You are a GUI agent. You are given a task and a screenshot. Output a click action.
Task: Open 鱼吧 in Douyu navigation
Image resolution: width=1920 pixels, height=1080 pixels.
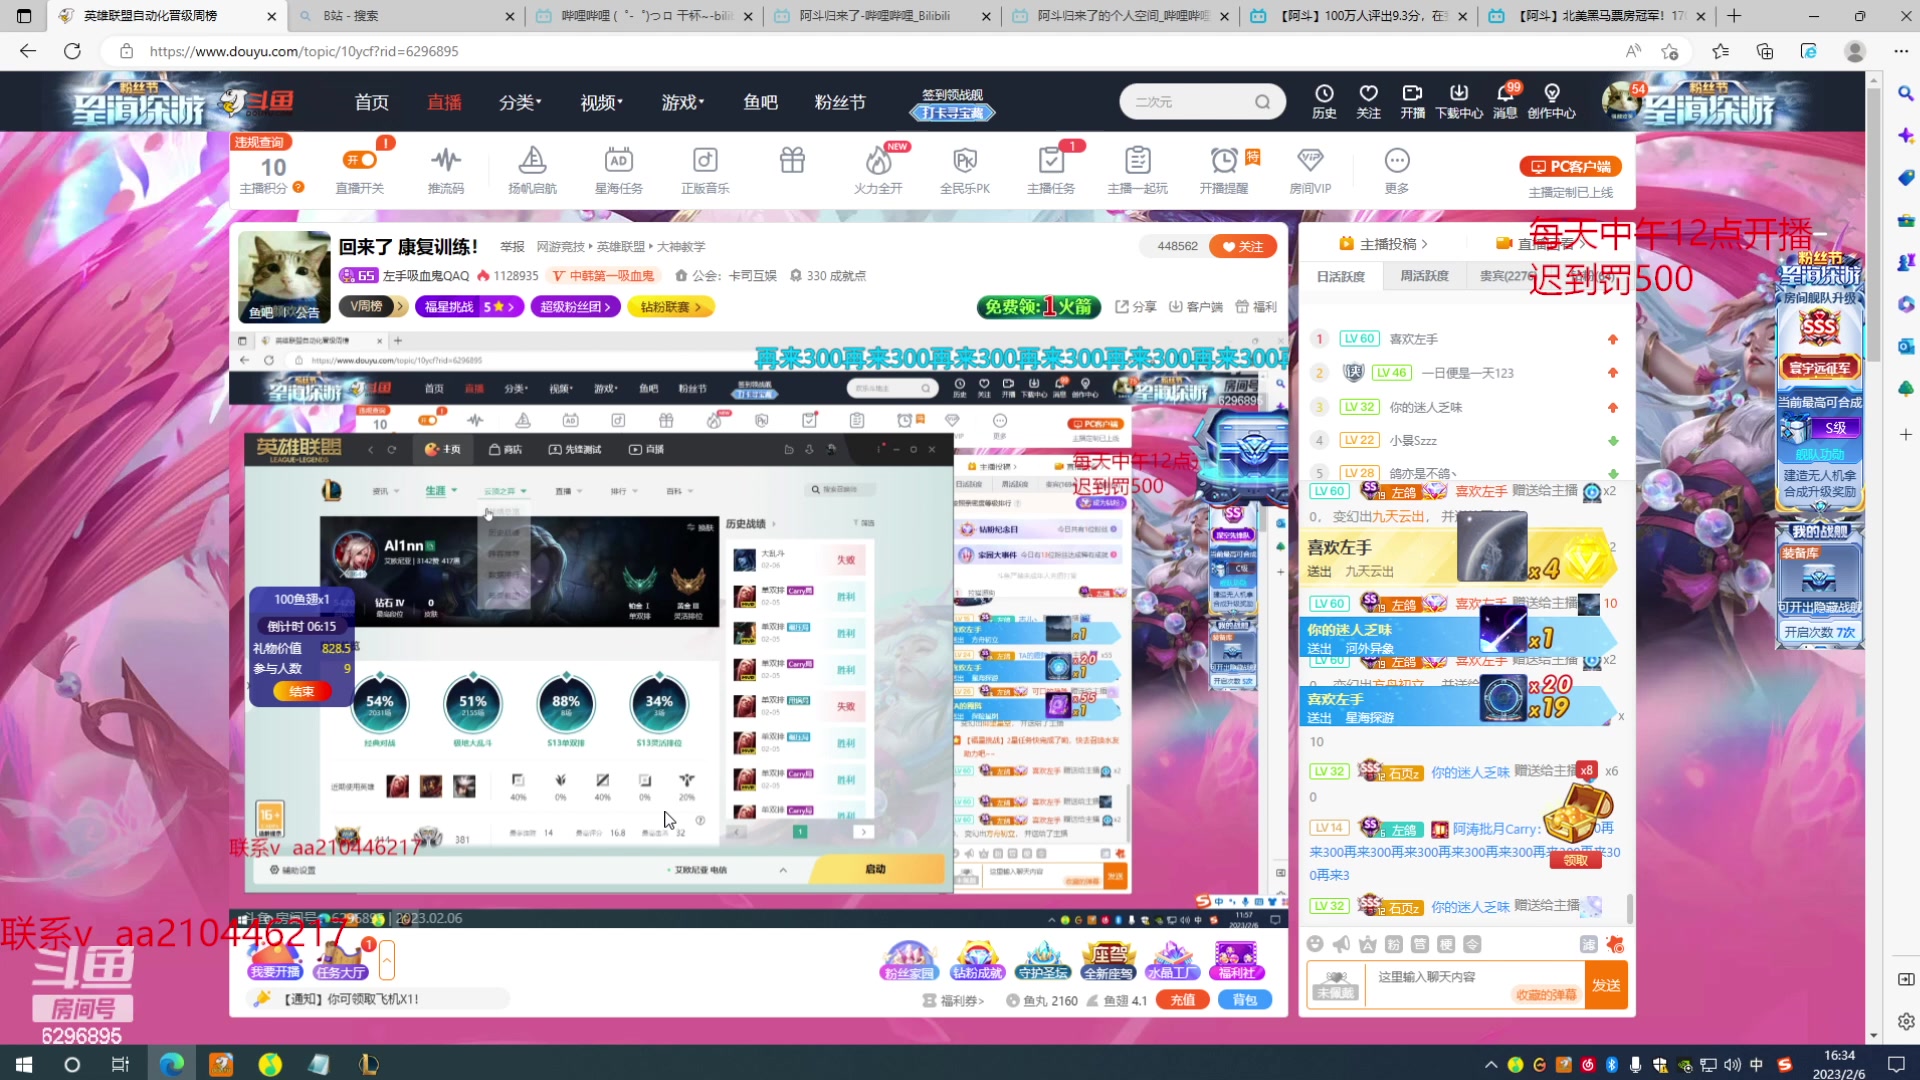coord(760,102)
